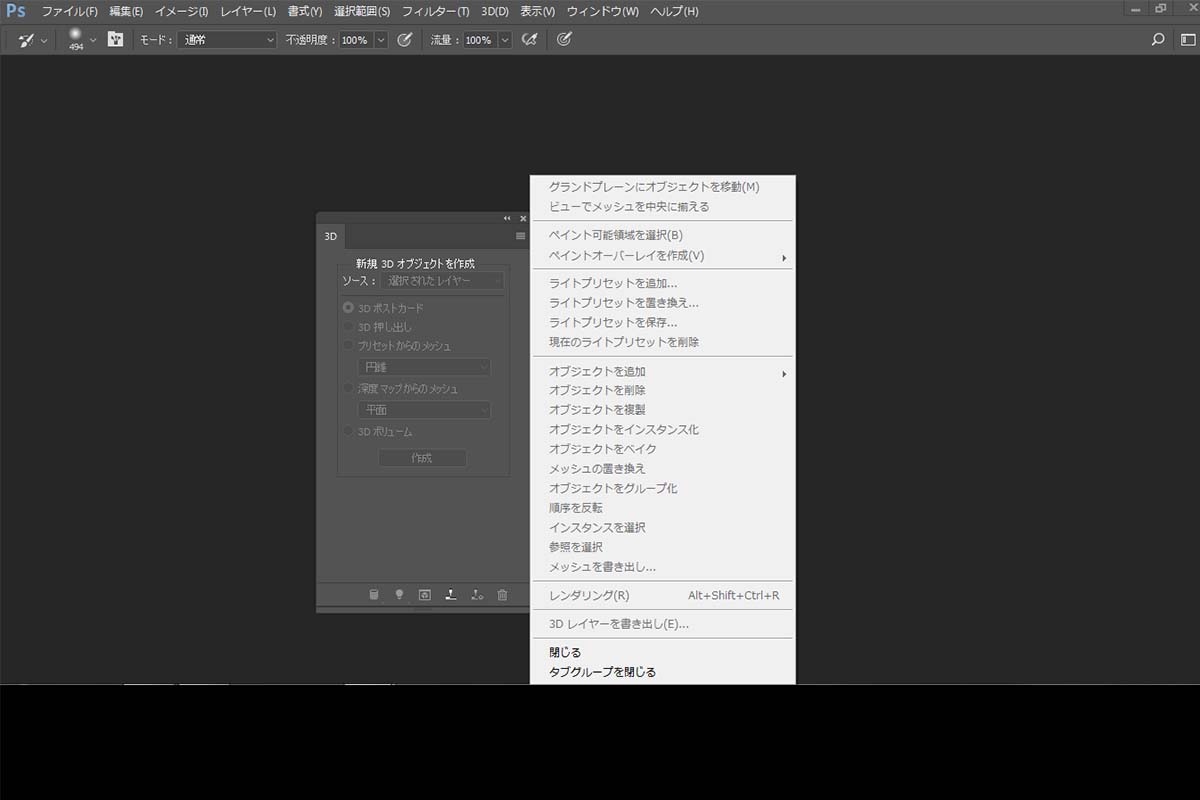This screenshot has height=800, width=1200.
Task: Select the 深度マップからのメッシュ radio button
Action: click(x=348, y=389)
